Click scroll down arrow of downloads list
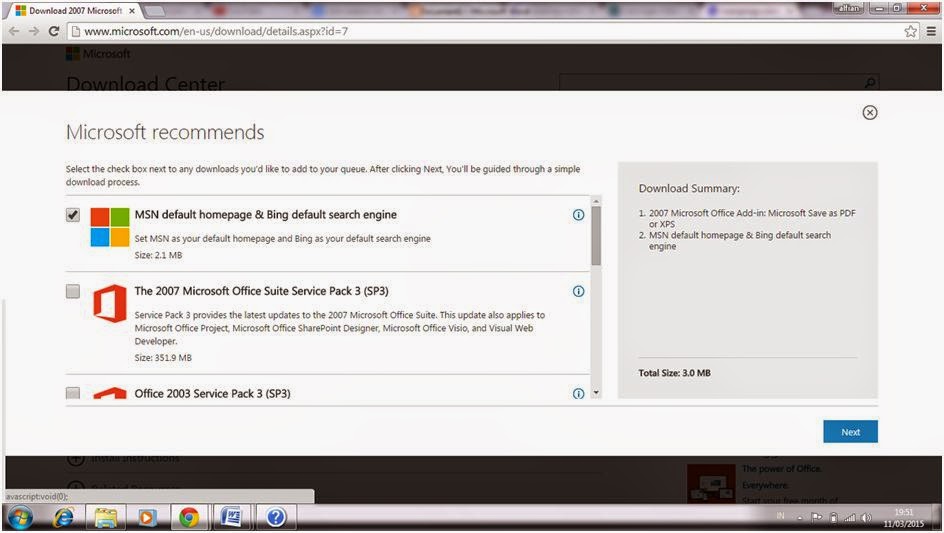The width and height of the screenshot is (944, 533). coord(596,393)
